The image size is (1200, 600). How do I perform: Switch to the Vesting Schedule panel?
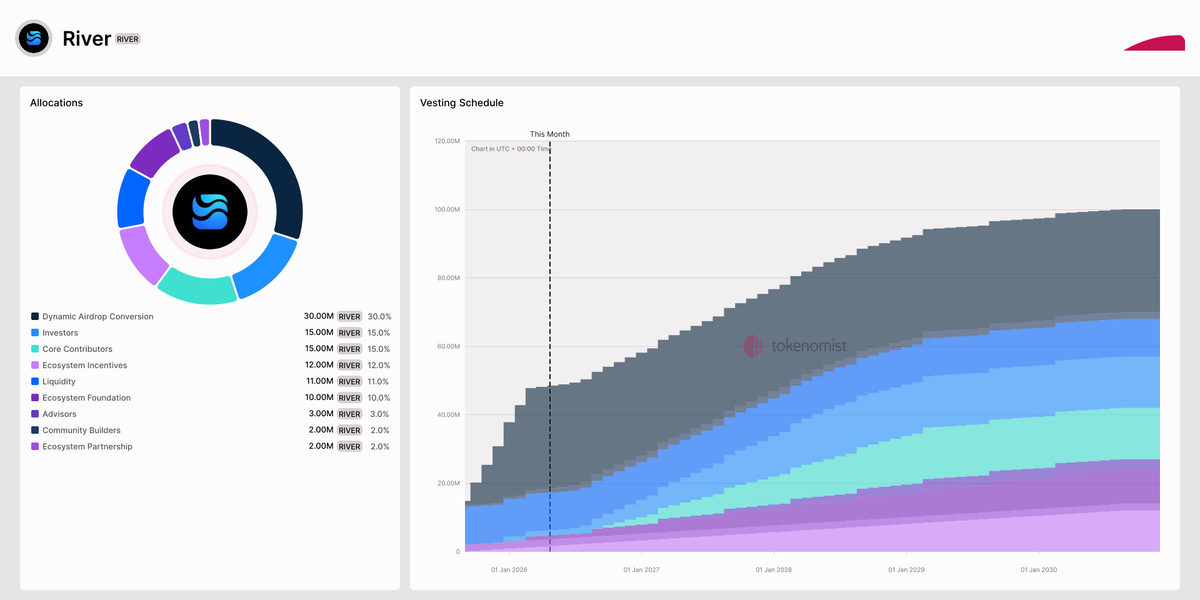(461, 102)
